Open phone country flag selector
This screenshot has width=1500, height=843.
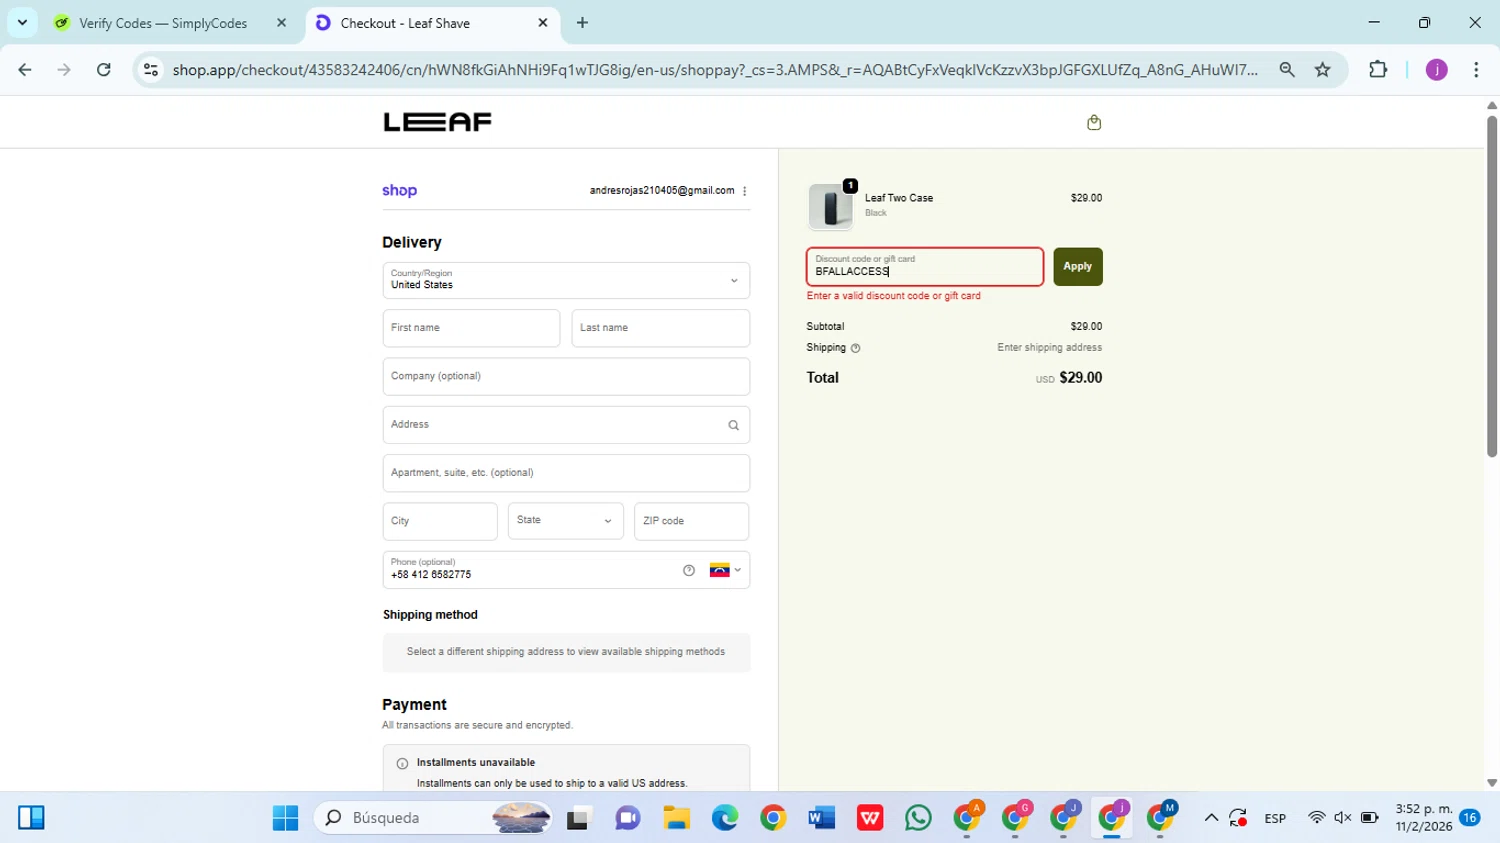coord(726,570)
